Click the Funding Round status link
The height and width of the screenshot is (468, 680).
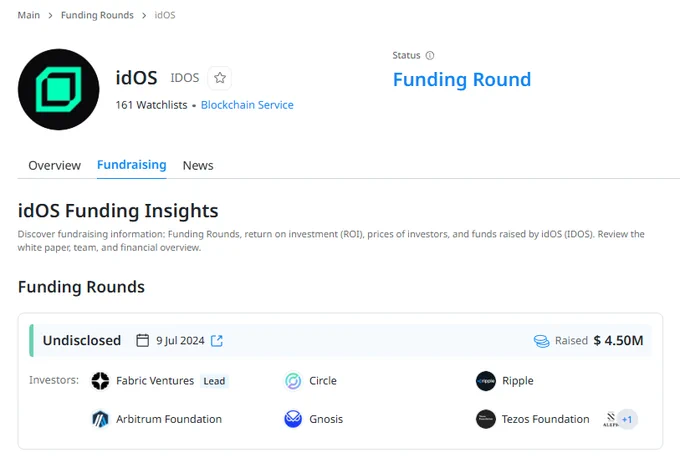point(462,79)
